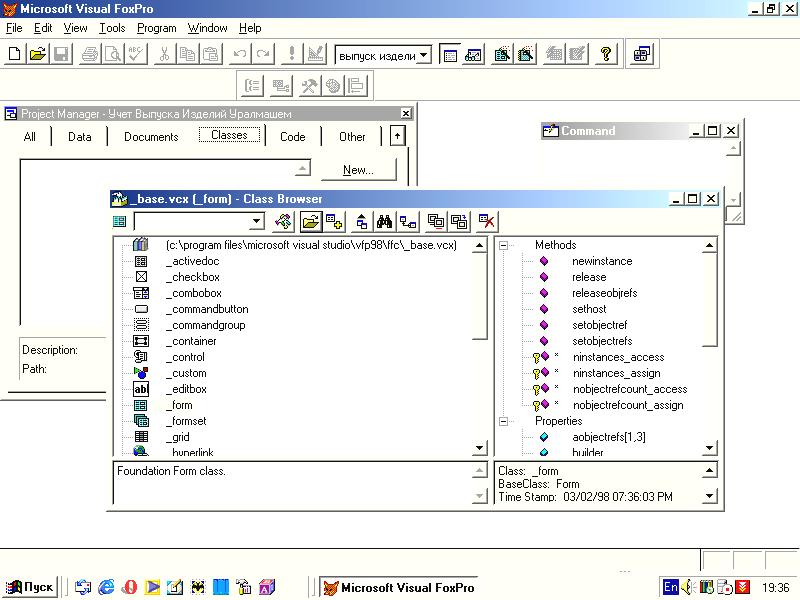The height and width of the screenshot is (600, 800).
Task: Switch to the Documents tab in Project Manager
Action: pyautogui.click(x=151, y=137)
